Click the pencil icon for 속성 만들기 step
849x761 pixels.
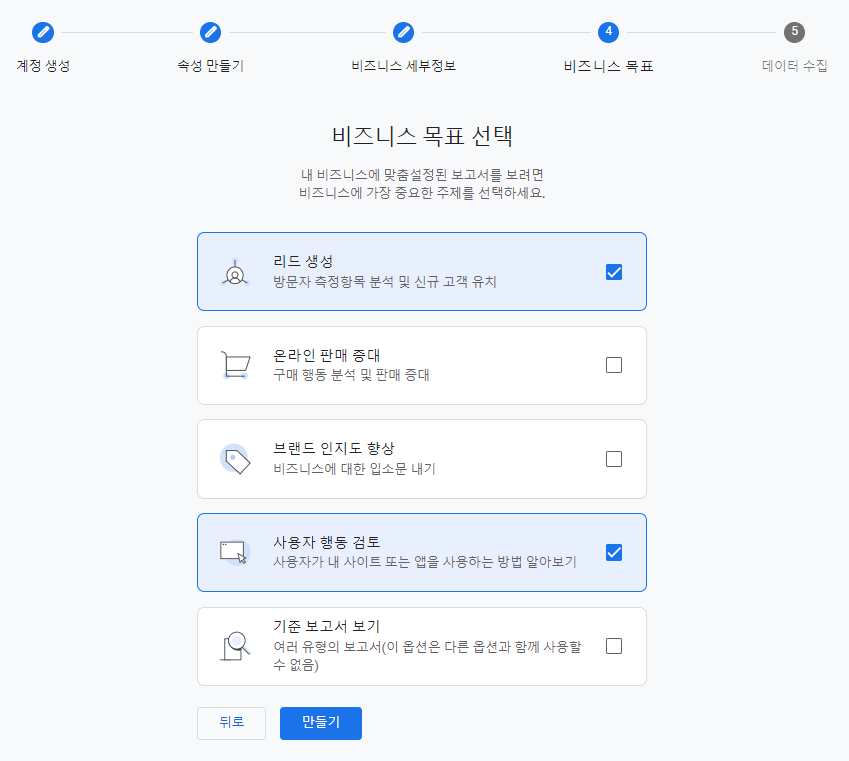[x=210, y=32]
